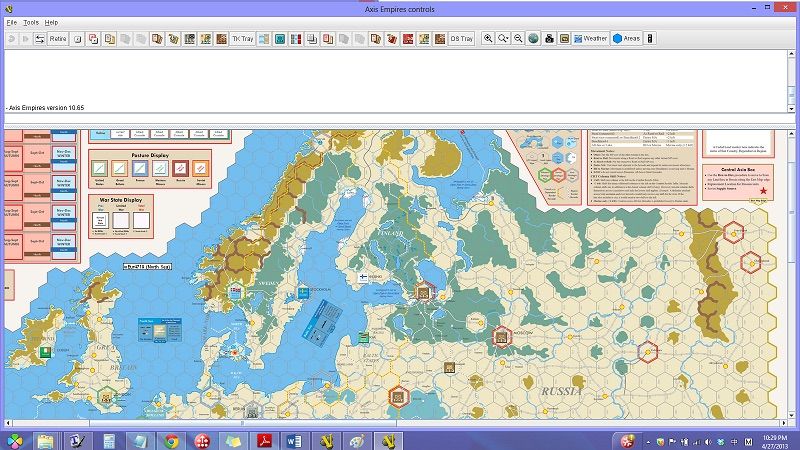Zoom in with the magnifier plus icon
This screenshot has width=800, height=450.
(x=488, y=39)
